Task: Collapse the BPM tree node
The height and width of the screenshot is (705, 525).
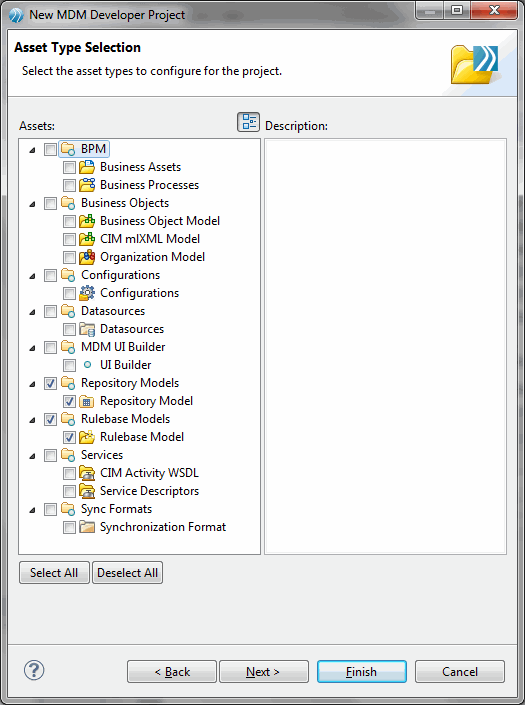Action: pos(32,150)
